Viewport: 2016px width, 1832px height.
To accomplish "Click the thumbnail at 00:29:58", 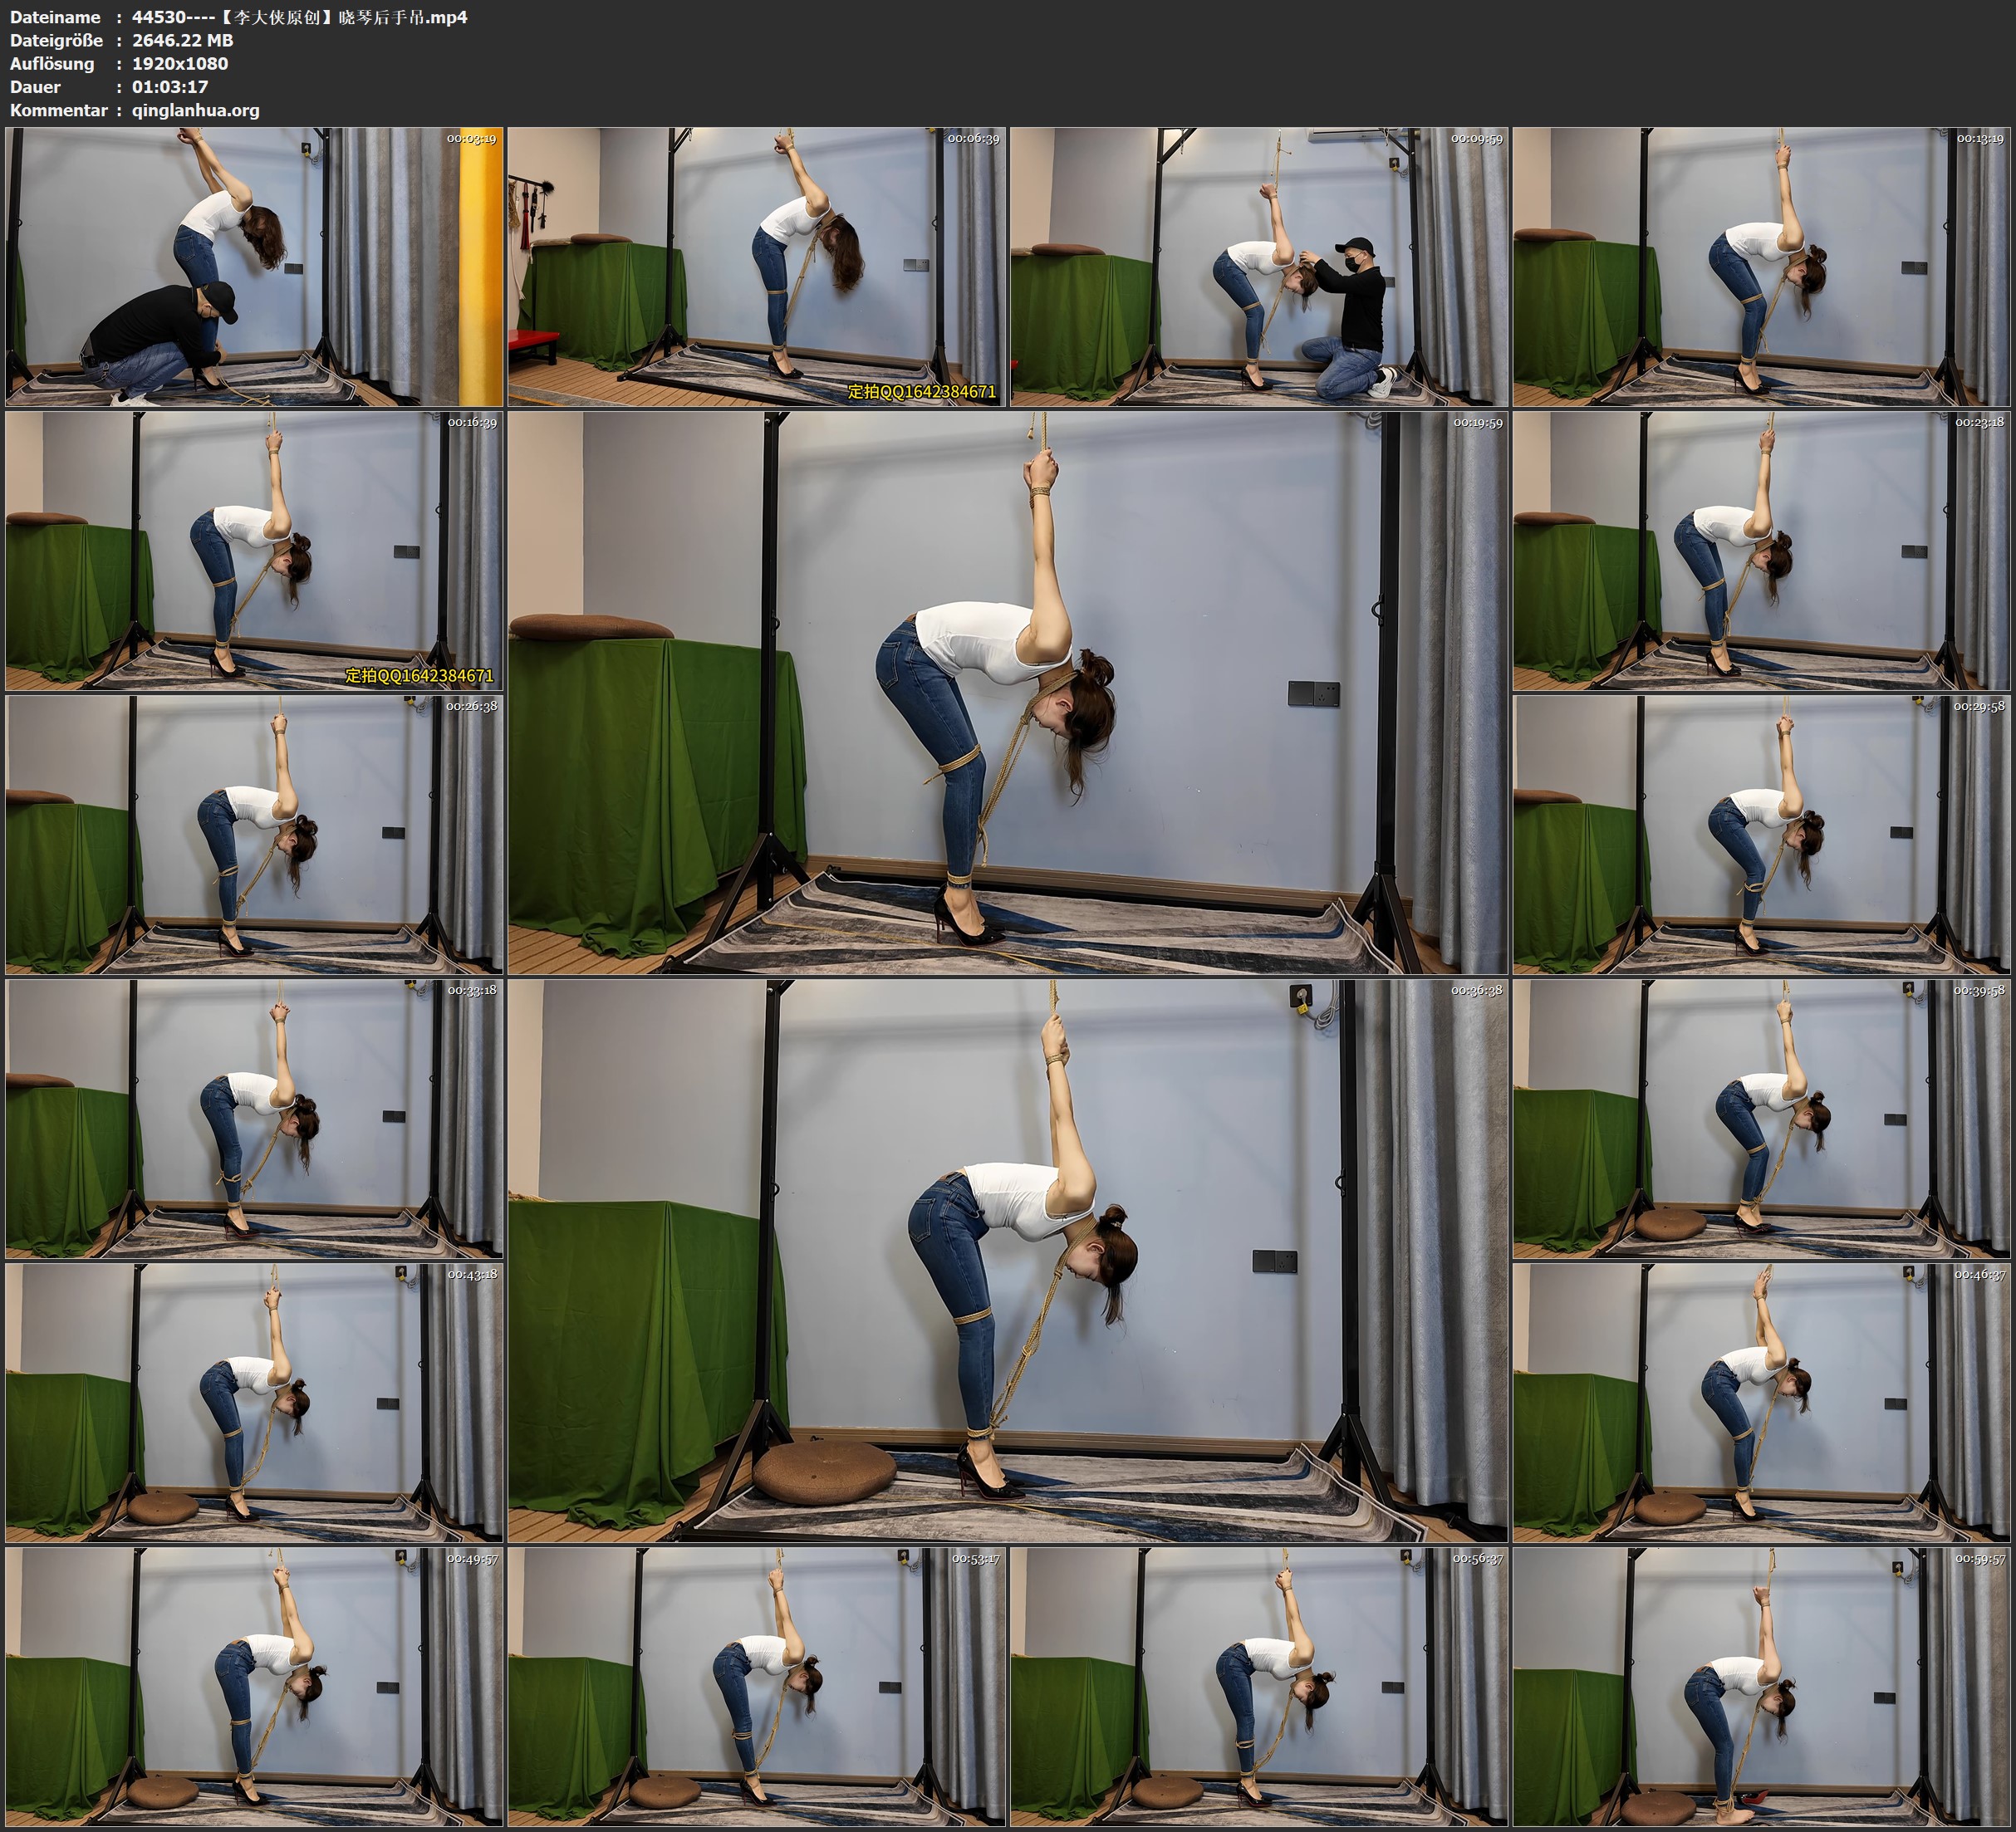I will (x=1760, y=835).
